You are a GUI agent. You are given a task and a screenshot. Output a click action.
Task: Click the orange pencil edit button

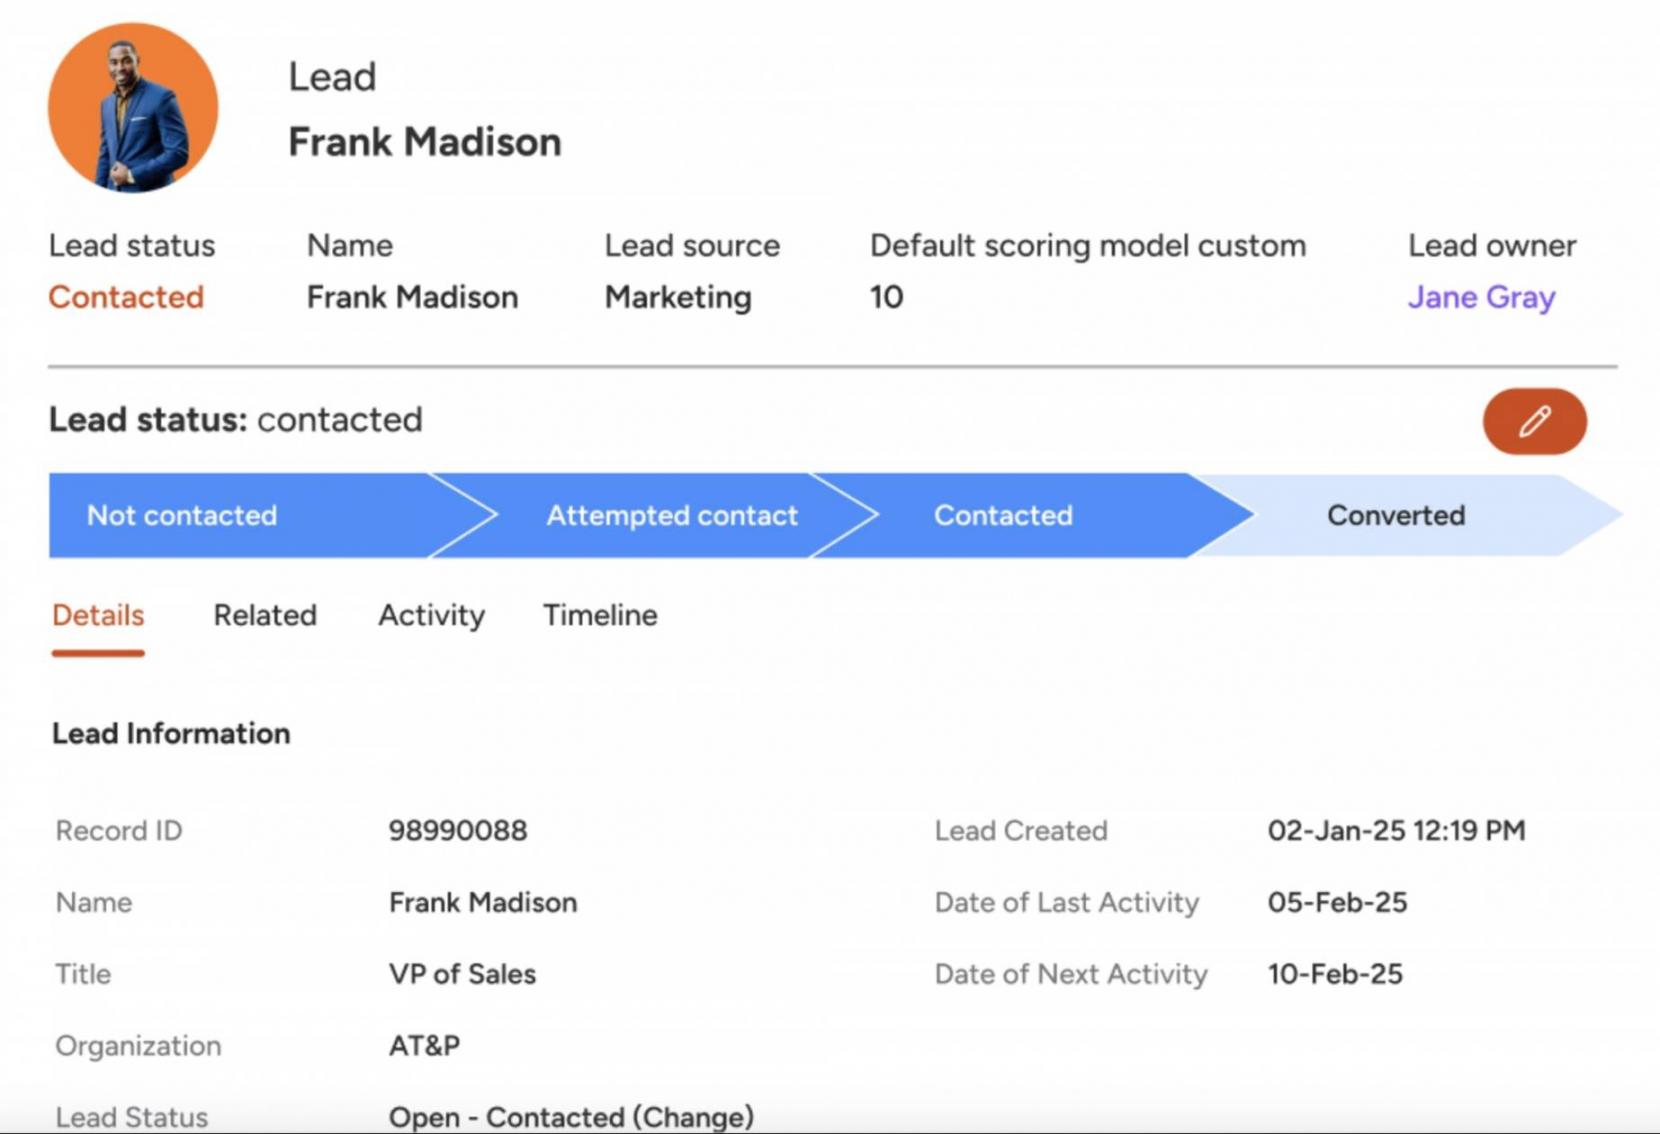1534,421
